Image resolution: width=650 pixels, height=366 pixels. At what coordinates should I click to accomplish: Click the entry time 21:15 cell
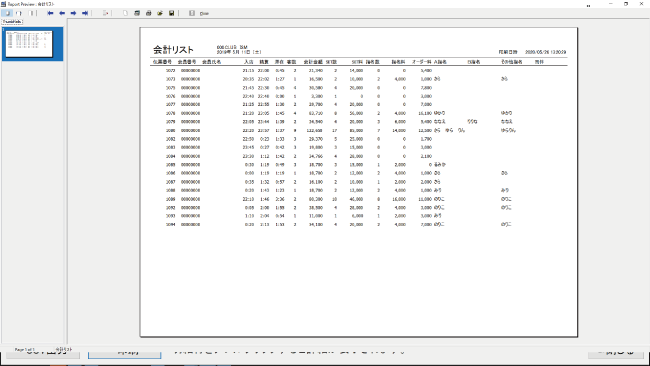pos(248,70)
